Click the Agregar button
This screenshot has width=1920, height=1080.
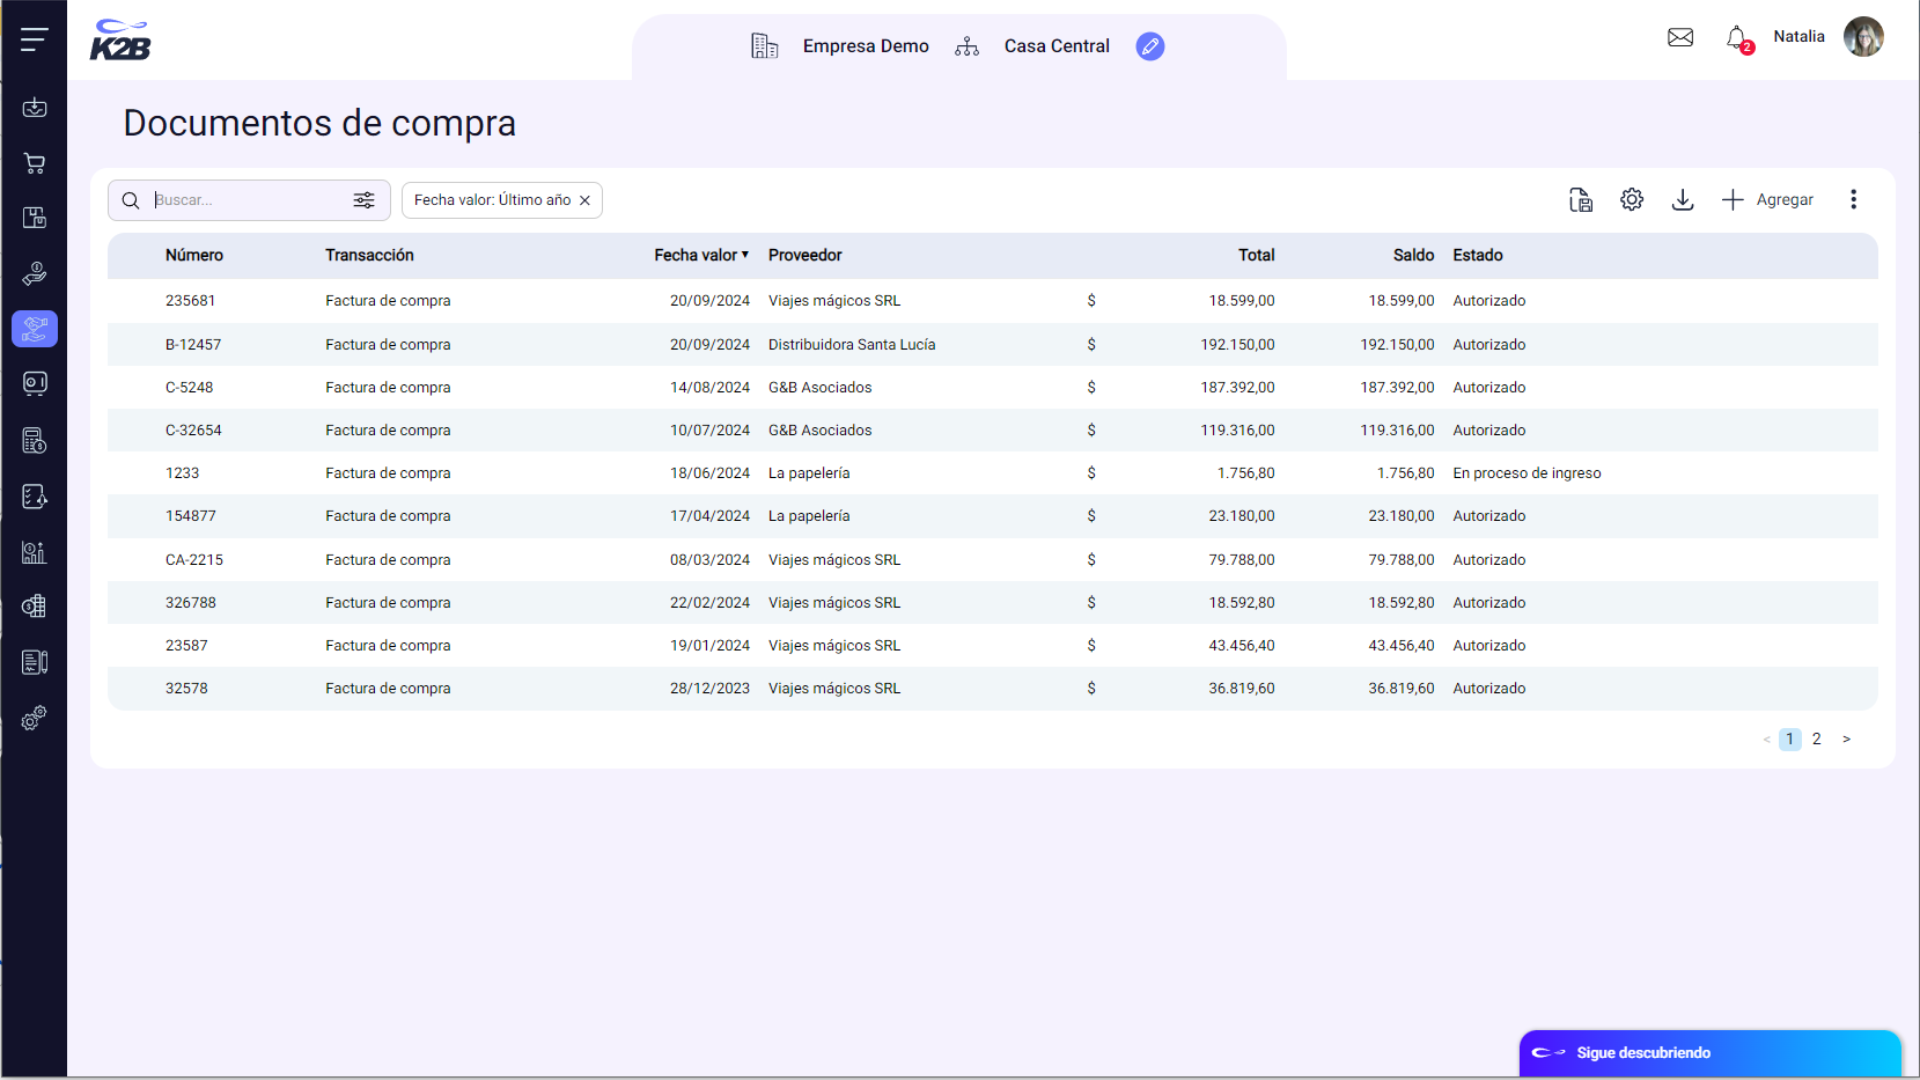click(1767, 200)
